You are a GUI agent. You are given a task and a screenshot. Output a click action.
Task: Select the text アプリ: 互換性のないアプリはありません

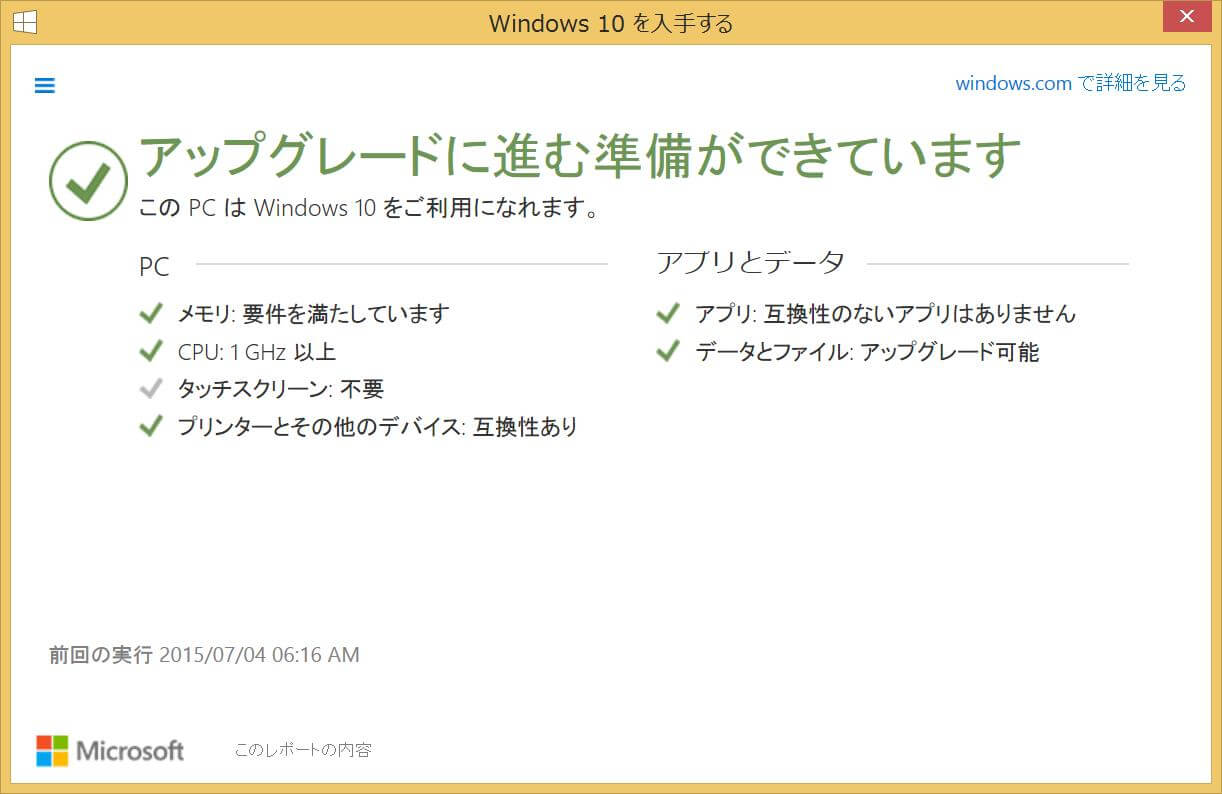pos(886,314)
